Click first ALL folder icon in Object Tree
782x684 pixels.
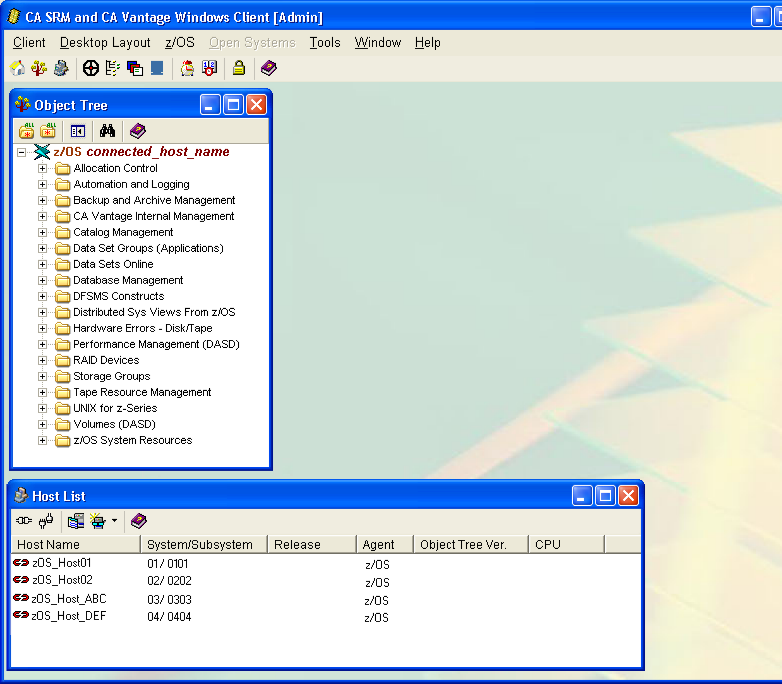pos(27,131)
